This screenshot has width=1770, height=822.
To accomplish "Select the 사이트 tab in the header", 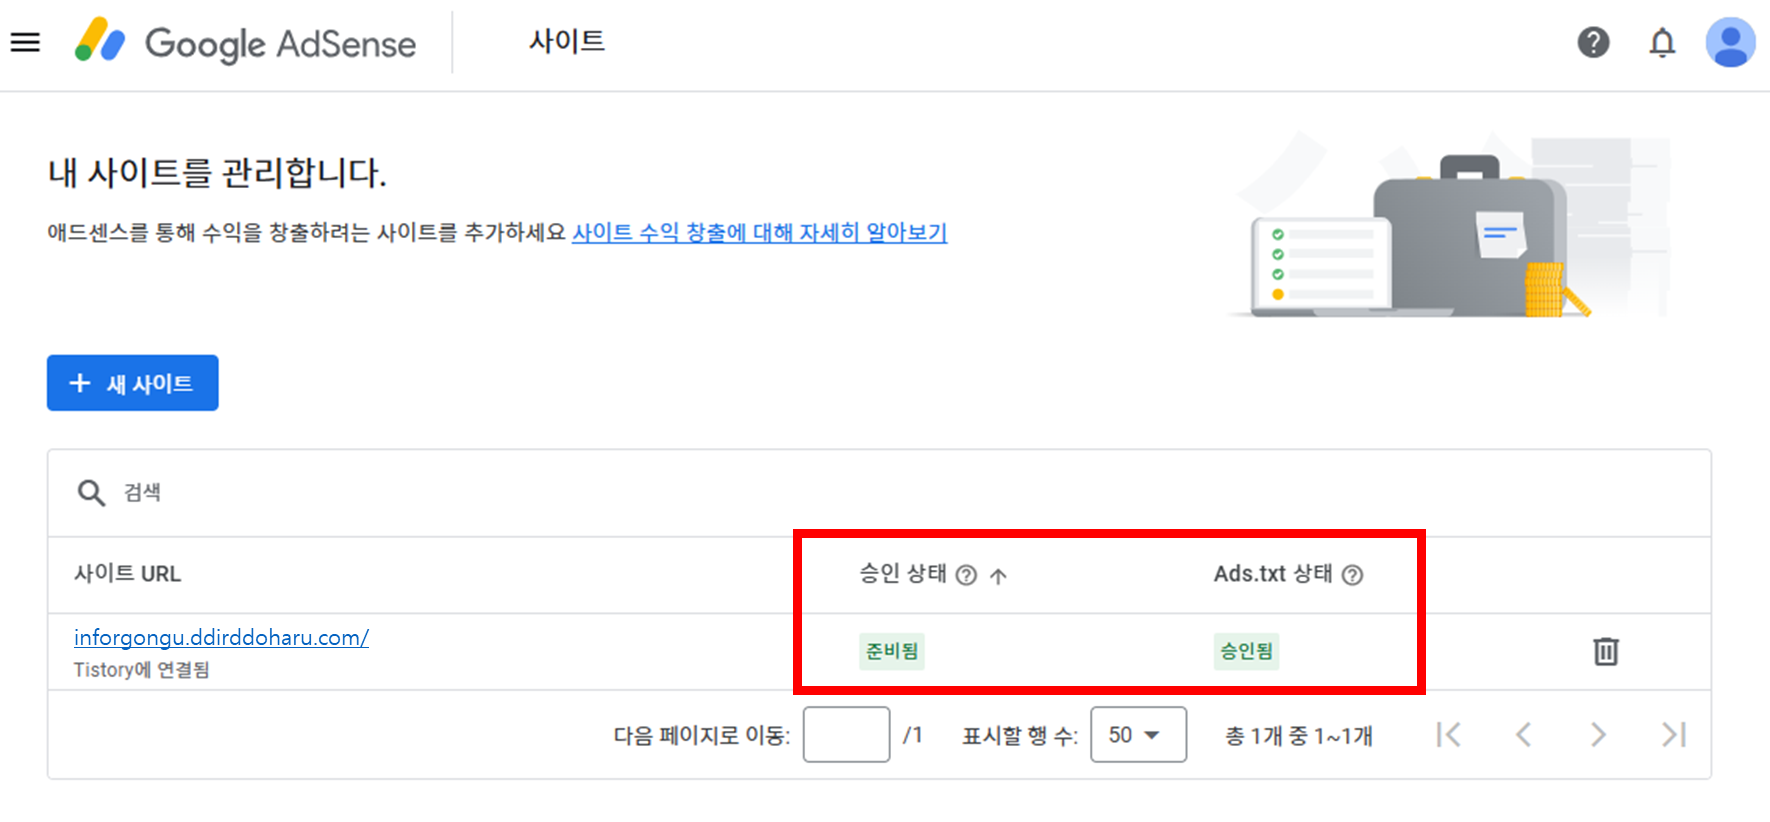I will tap(566, 42).
